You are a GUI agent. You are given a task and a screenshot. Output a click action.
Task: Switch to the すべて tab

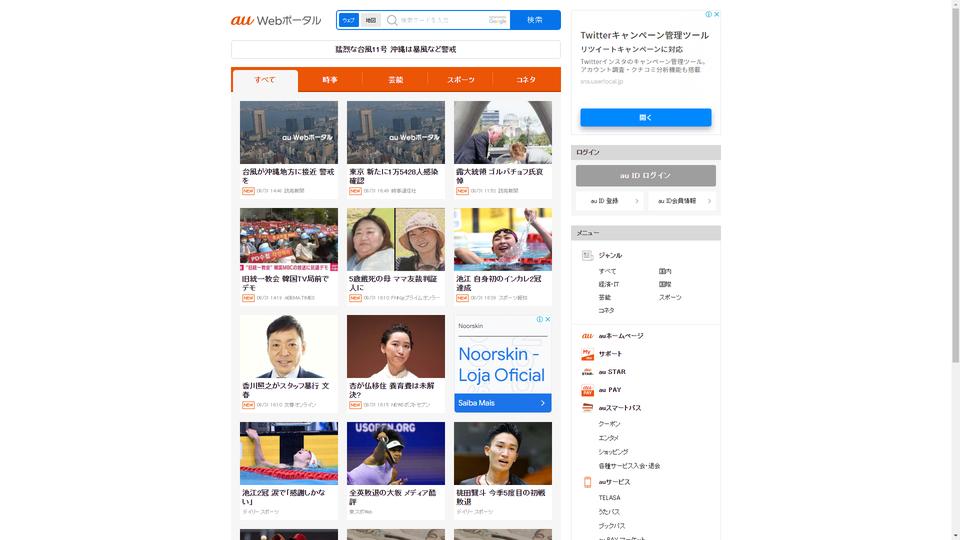pos(264,80)
